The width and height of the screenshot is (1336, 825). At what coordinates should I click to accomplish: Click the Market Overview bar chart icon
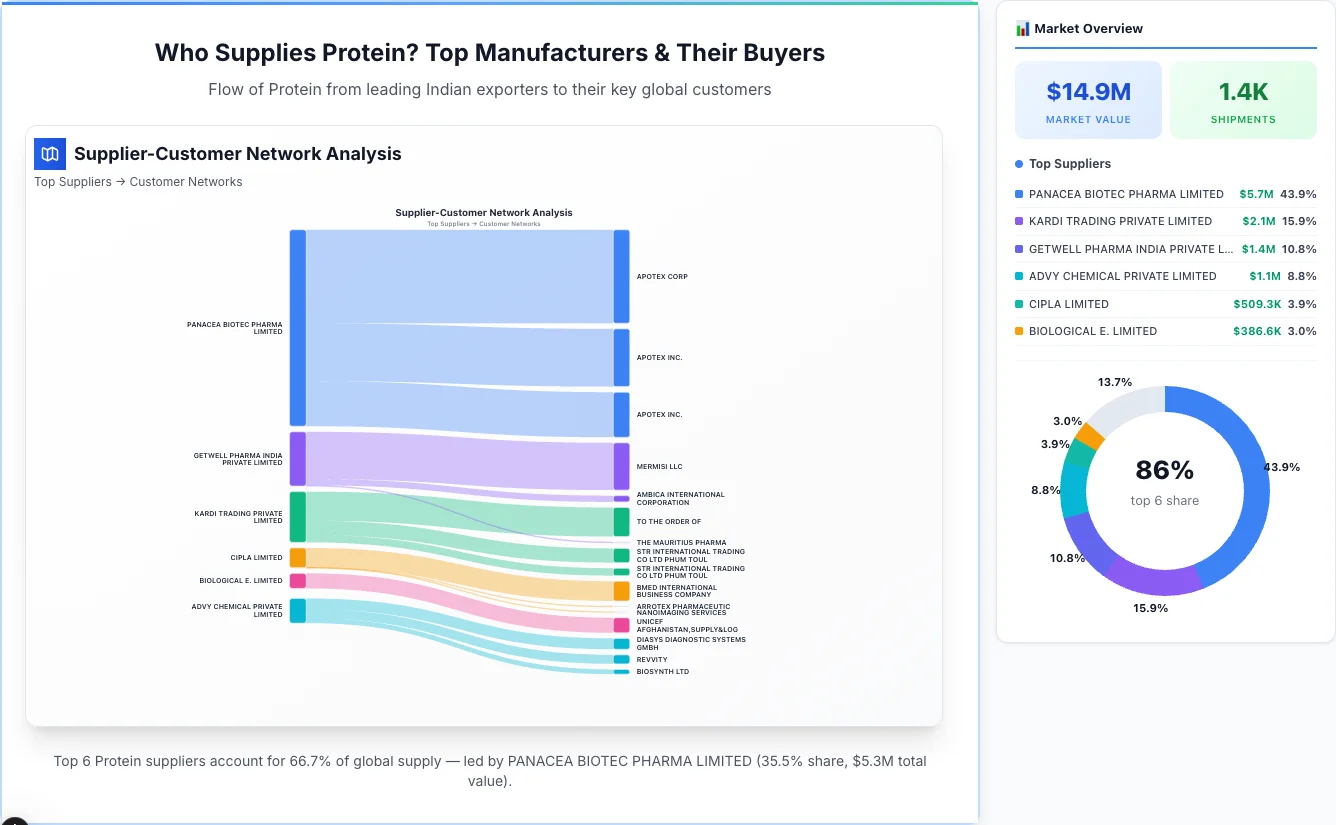pyautogui.click(x=1022, y=28)
